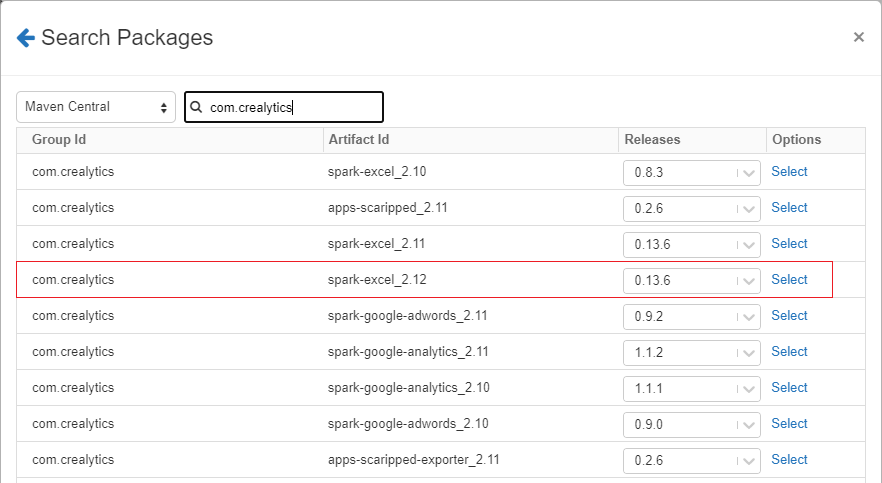Open the releases dropdown for spark-google-analytics_2.10
The image size is (882, 483).
(691, 389)
